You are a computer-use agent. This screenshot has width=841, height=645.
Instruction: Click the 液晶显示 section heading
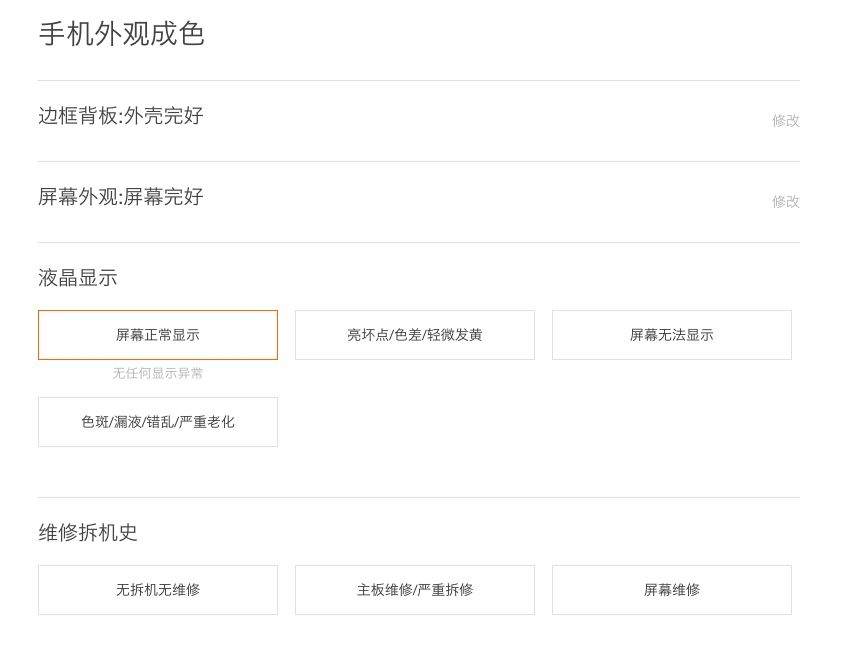(x=78, y=278)
